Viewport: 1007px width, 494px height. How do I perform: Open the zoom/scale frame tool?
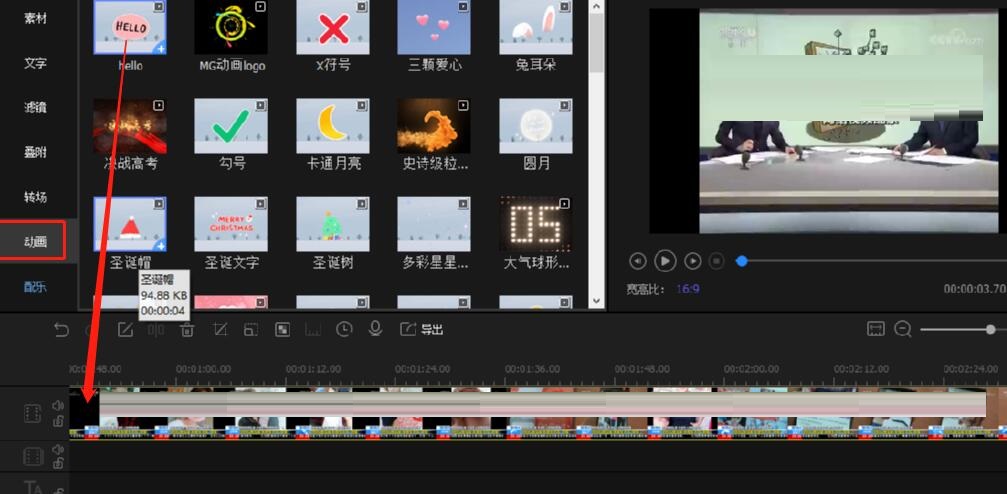point(250,330)
